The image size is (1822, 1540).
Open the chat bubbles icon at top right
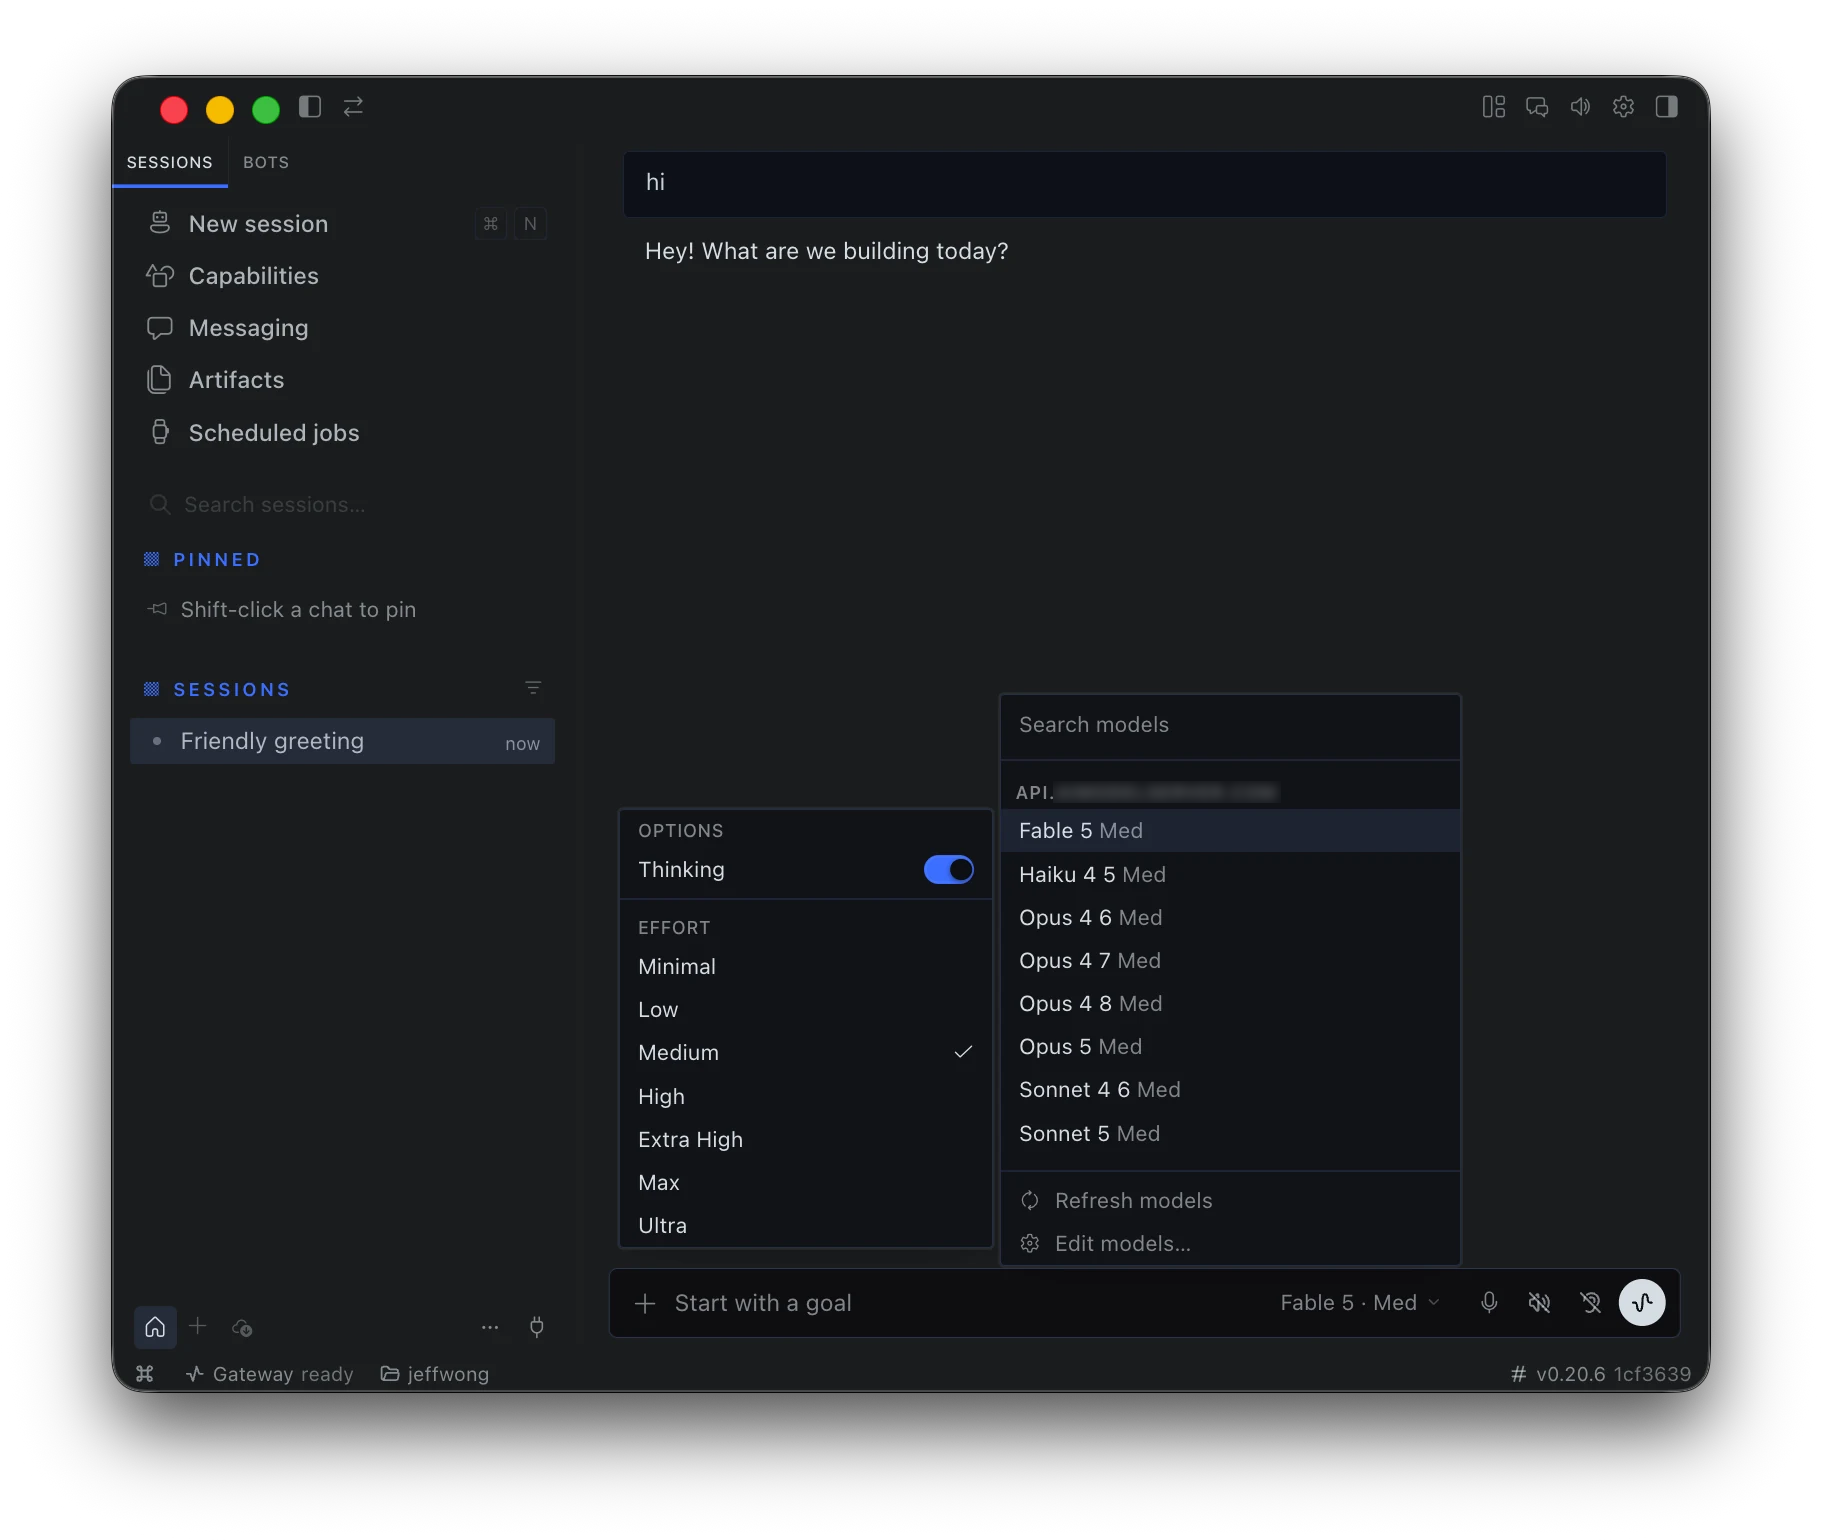tap(1537, 107)
